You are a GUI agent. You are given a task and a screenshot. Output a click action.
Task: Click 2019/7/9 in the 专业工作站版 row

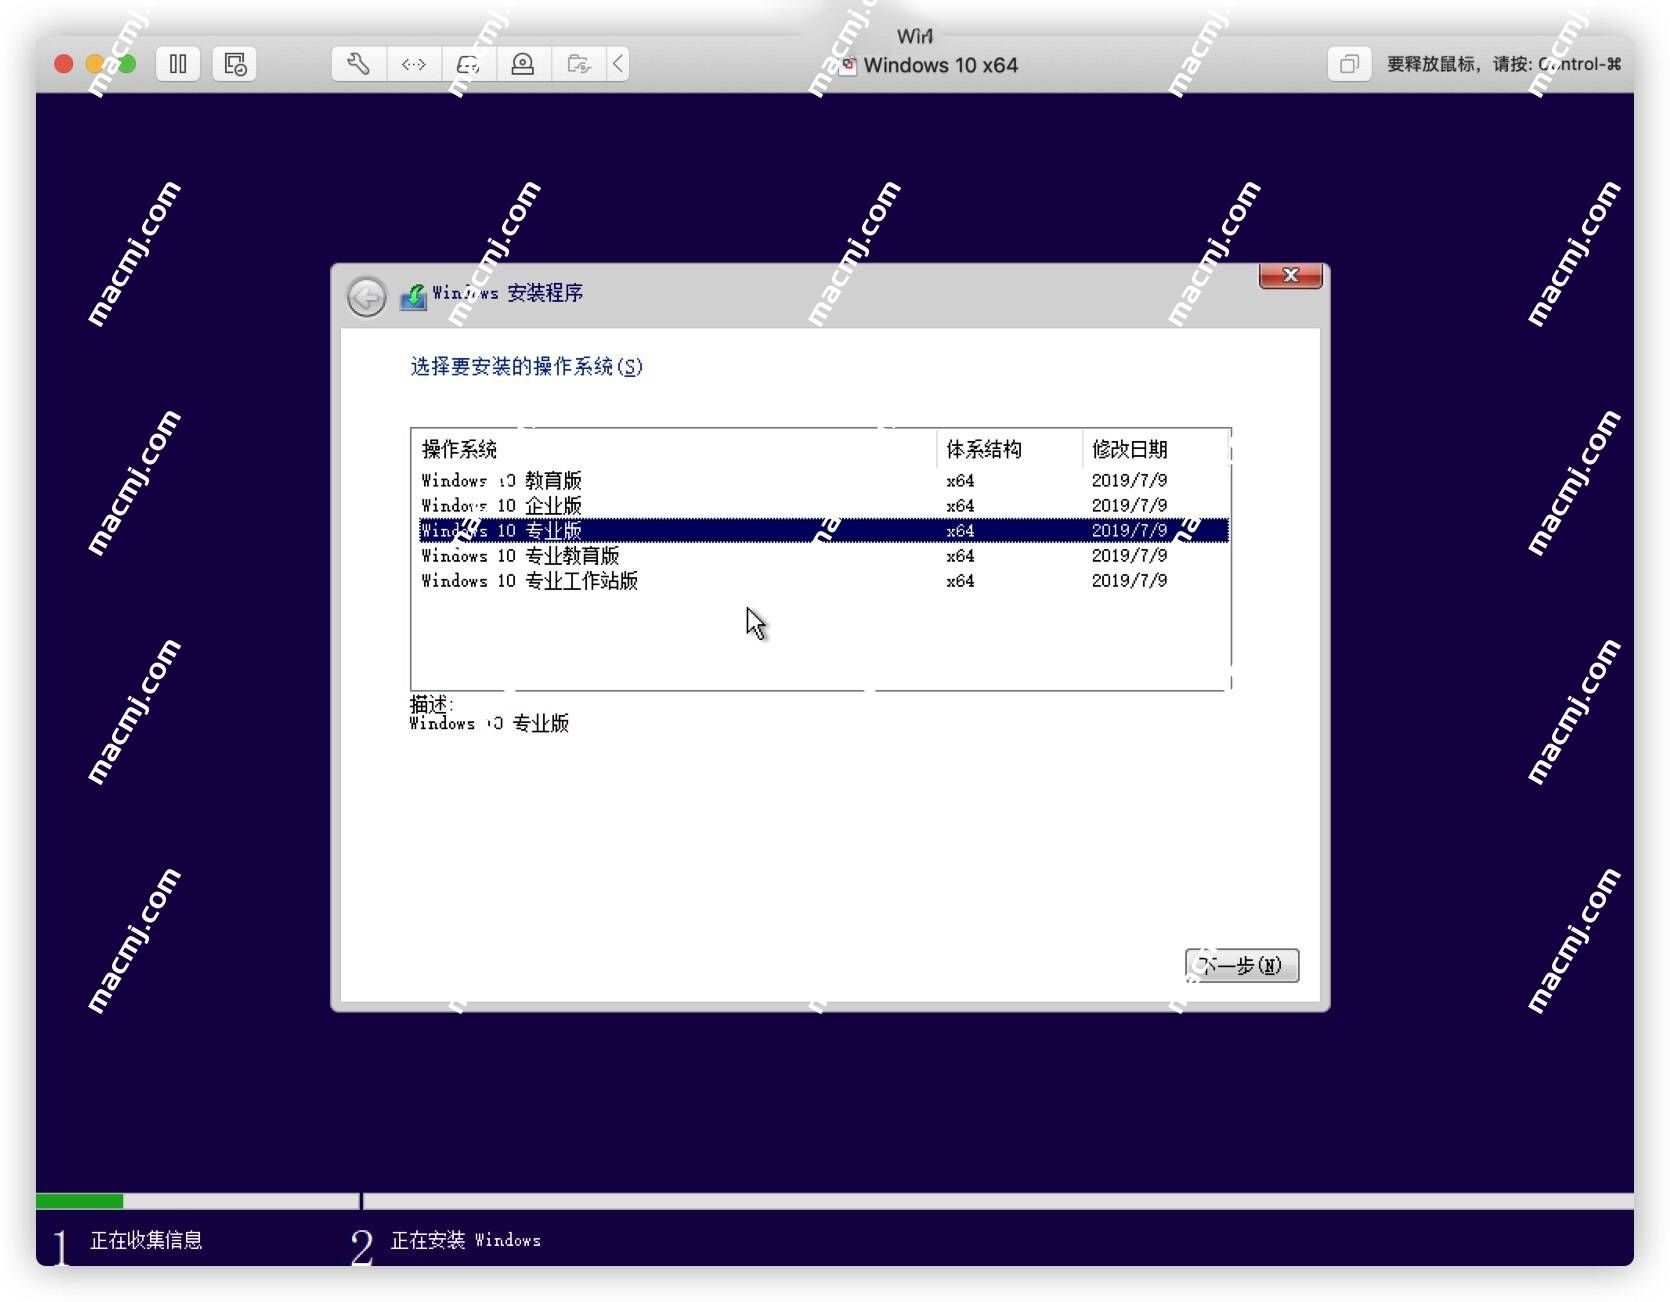tap(1129, 580)
